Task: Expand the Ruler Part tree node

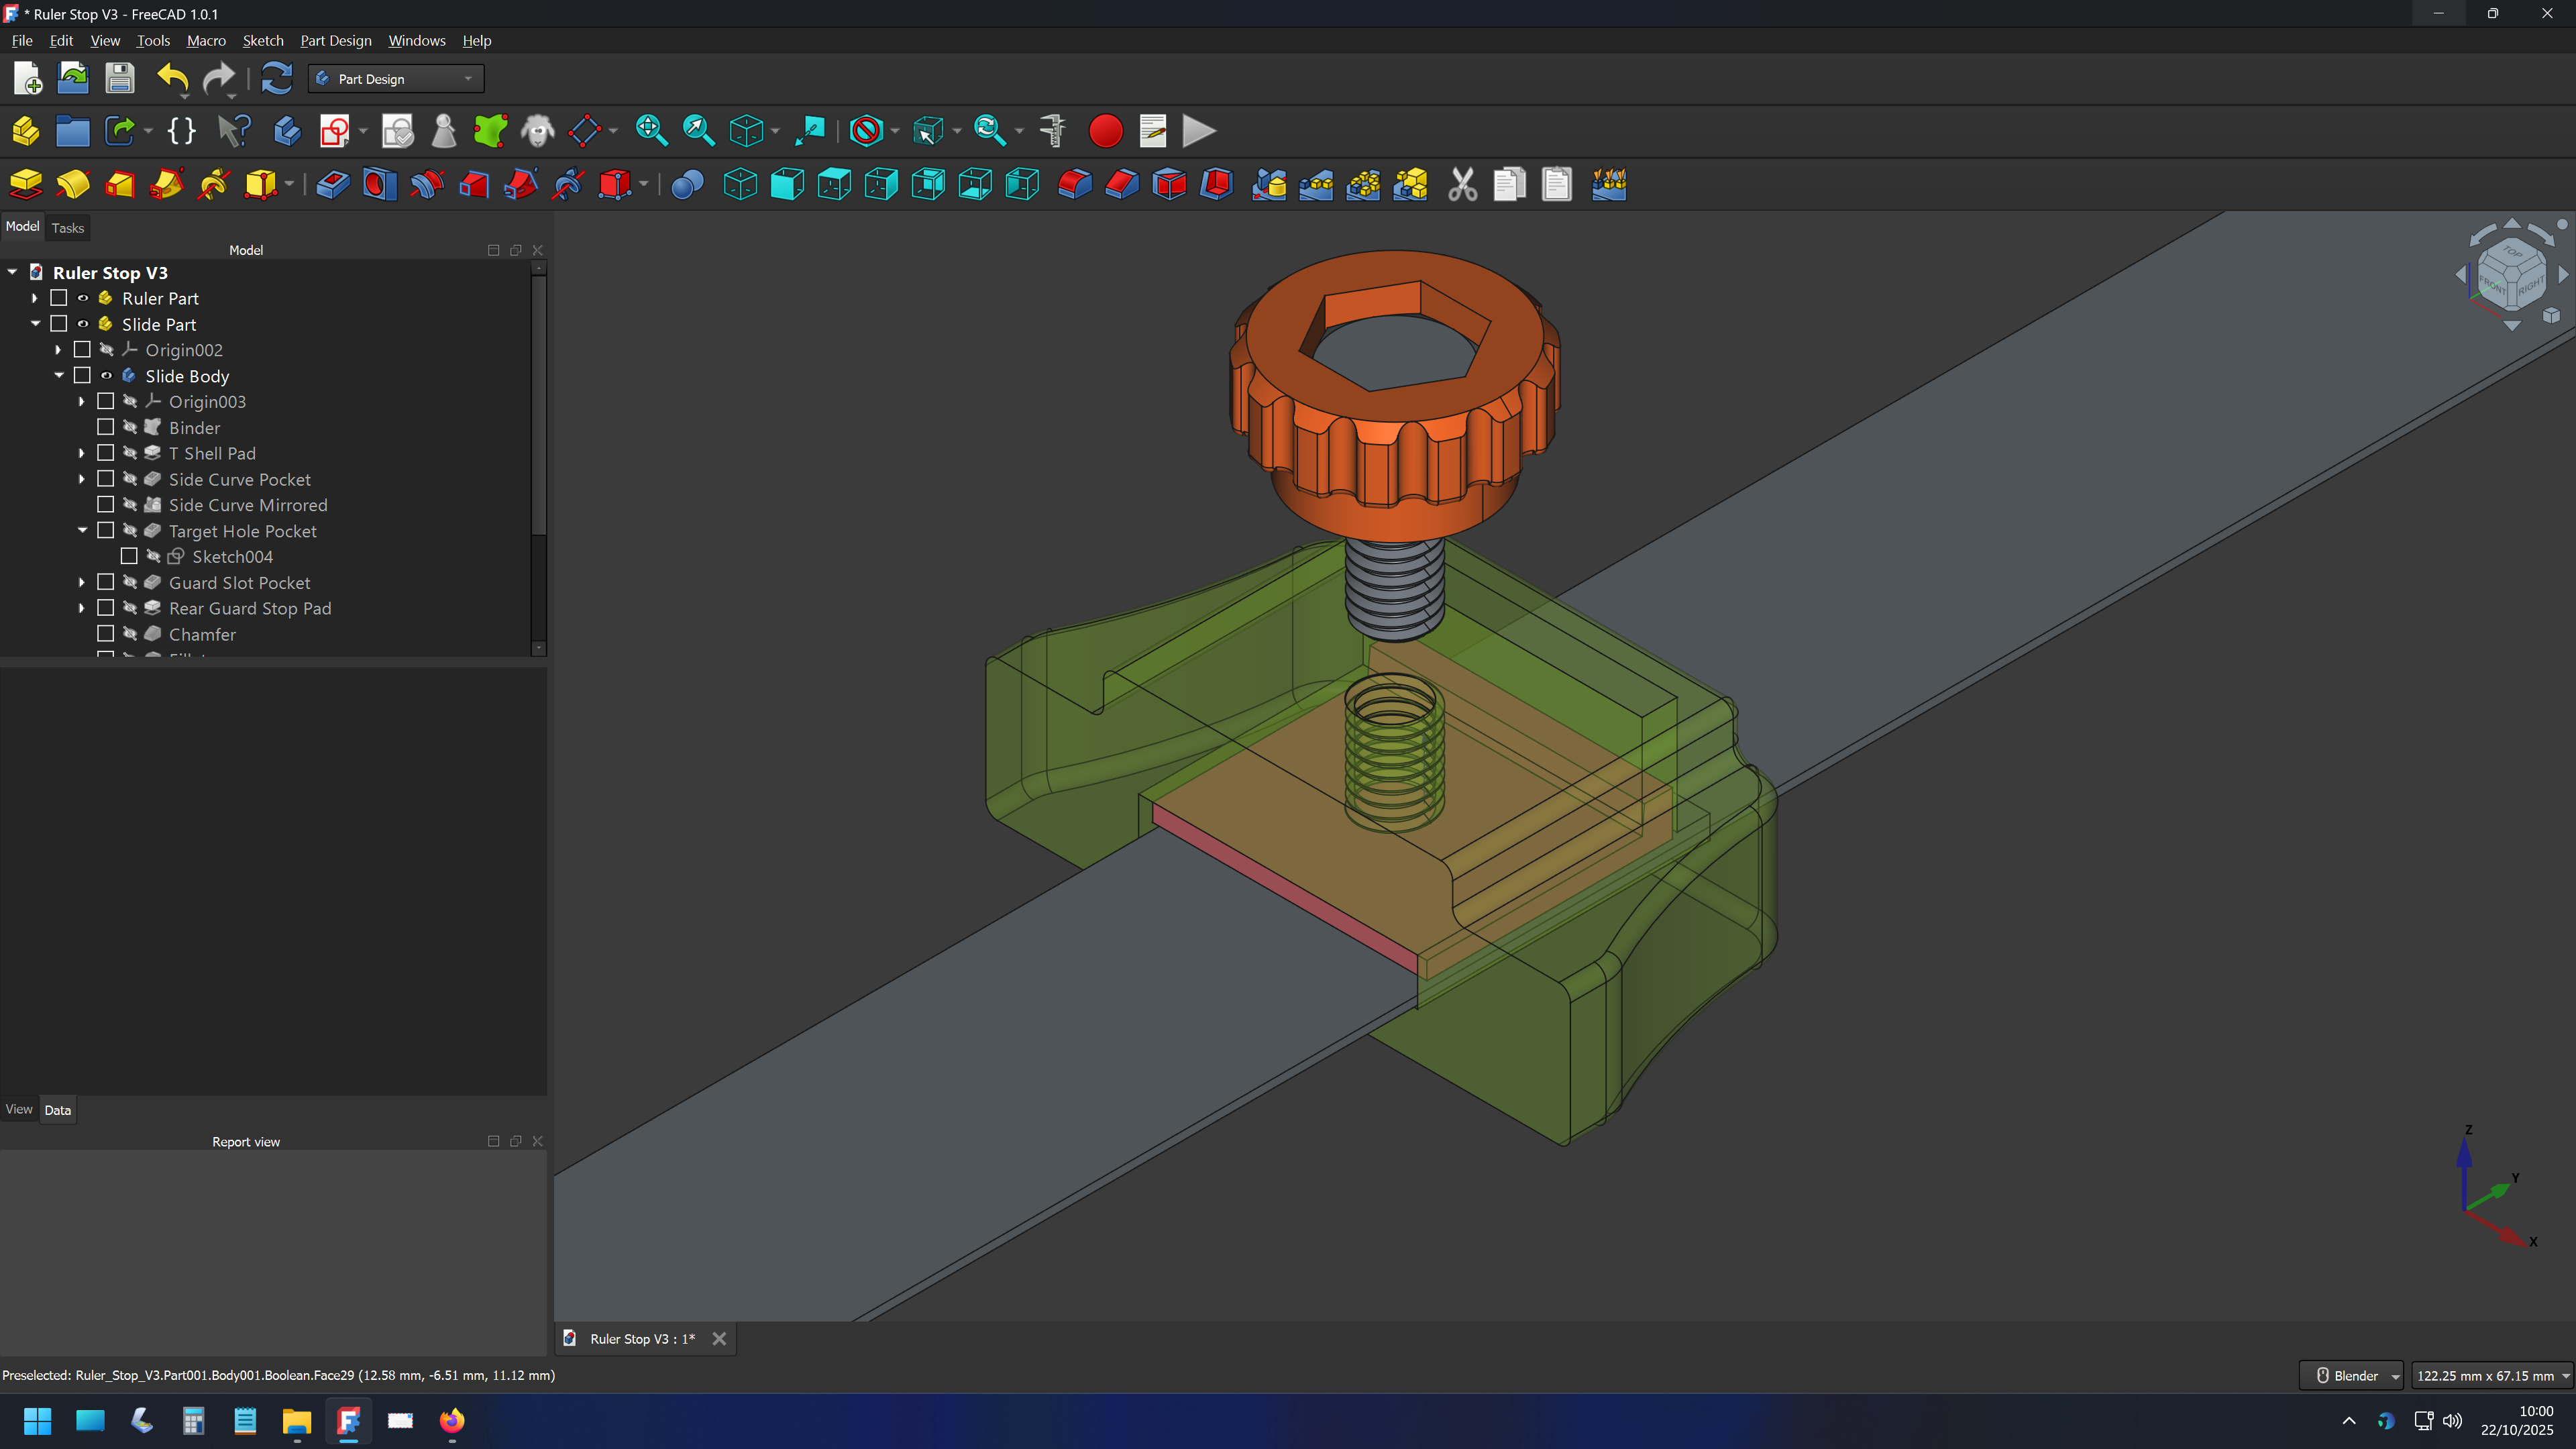Action: (35, 298)
